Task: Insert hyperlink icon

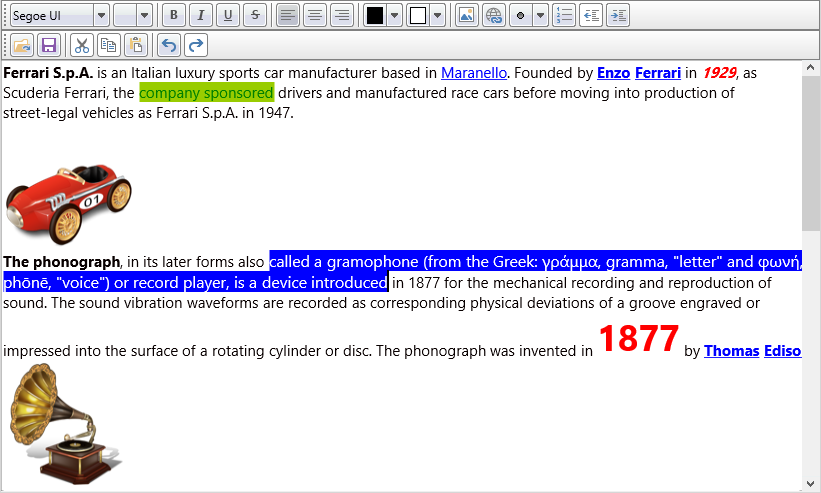Action: 494,15
